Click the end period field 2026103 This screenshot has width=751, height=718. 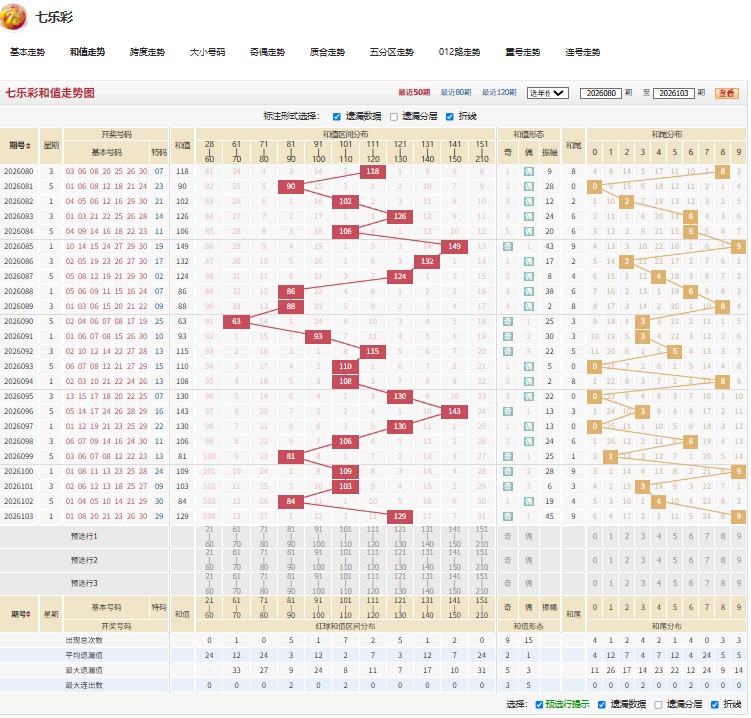click(x=673, y=93)
